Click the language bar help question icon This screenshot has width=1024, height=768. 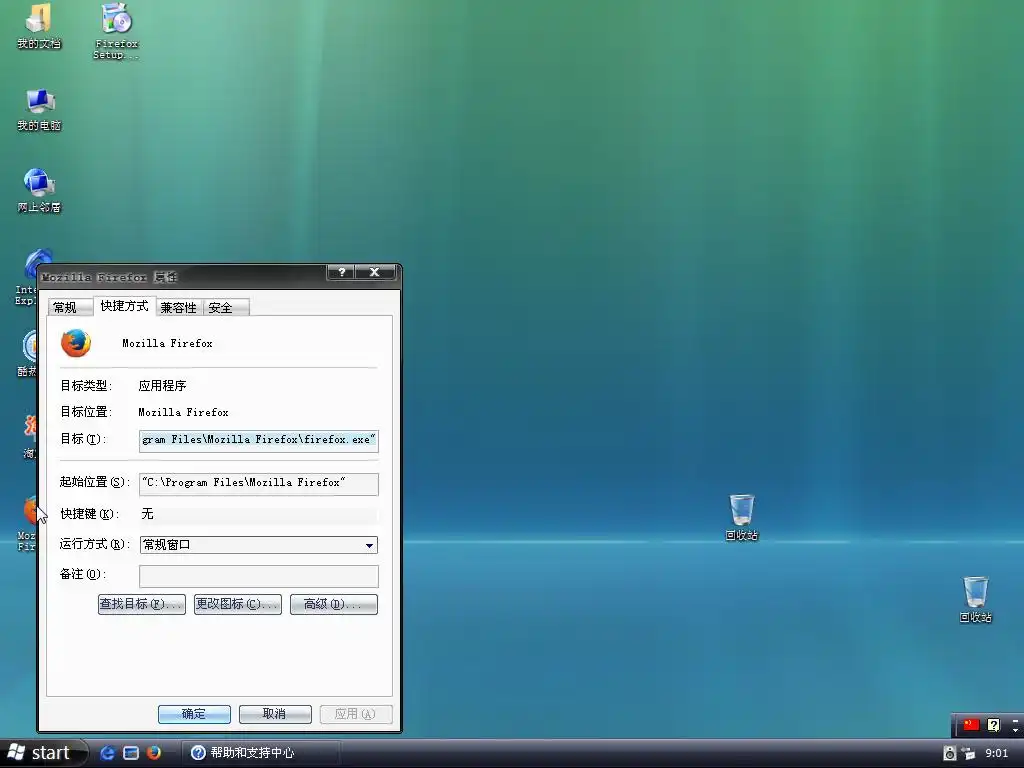coord(993,725)
